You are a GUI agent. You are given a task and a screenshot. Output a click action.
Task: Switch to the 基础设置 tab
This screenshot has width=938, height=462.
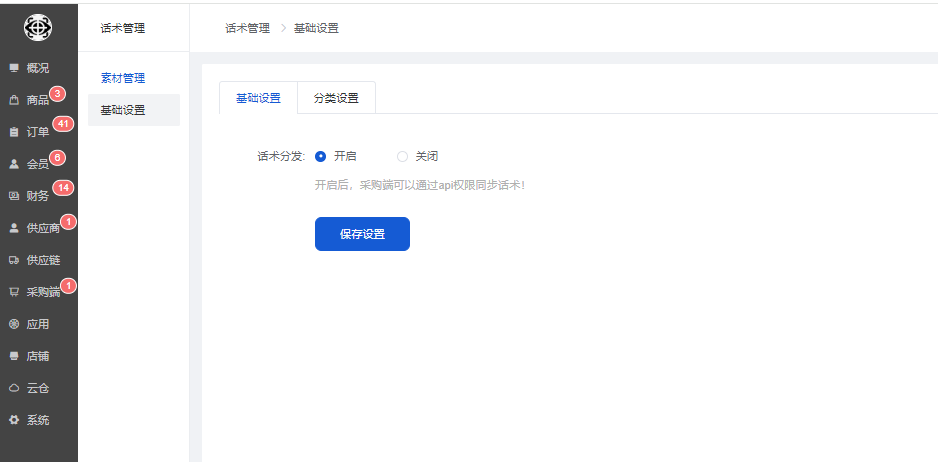point(258,98)
